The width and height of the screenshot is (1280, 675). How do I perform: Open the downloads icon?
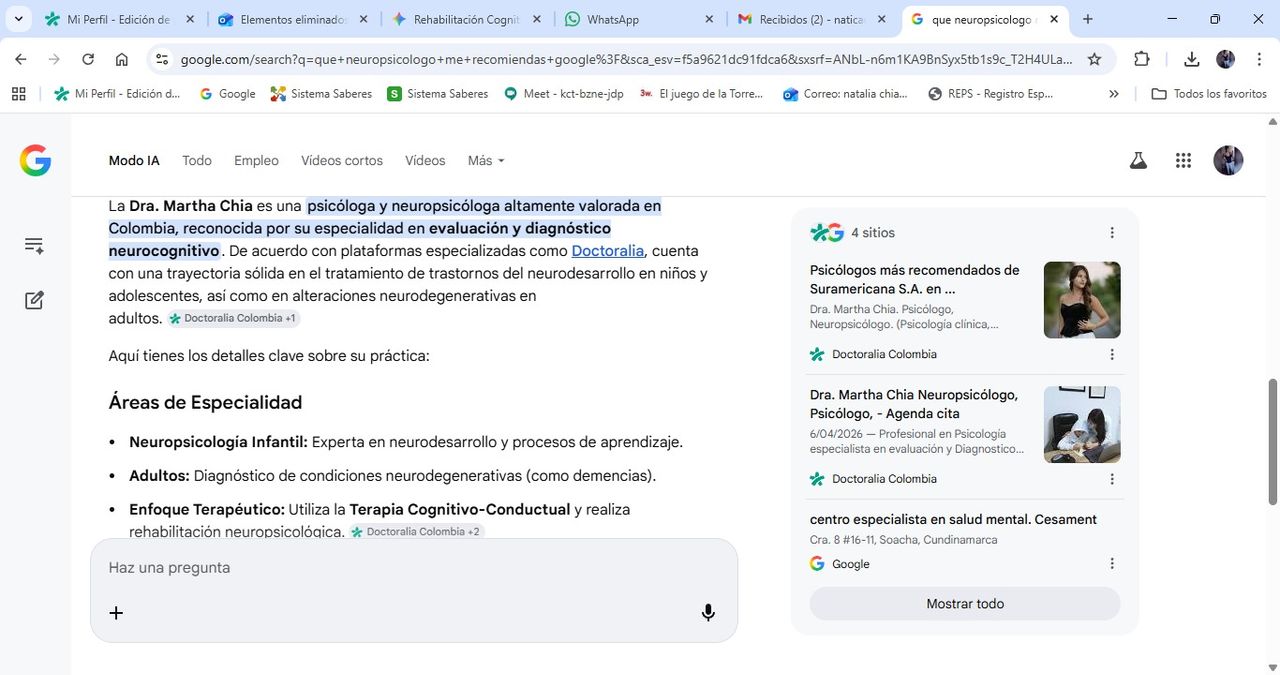point(1191,60)
